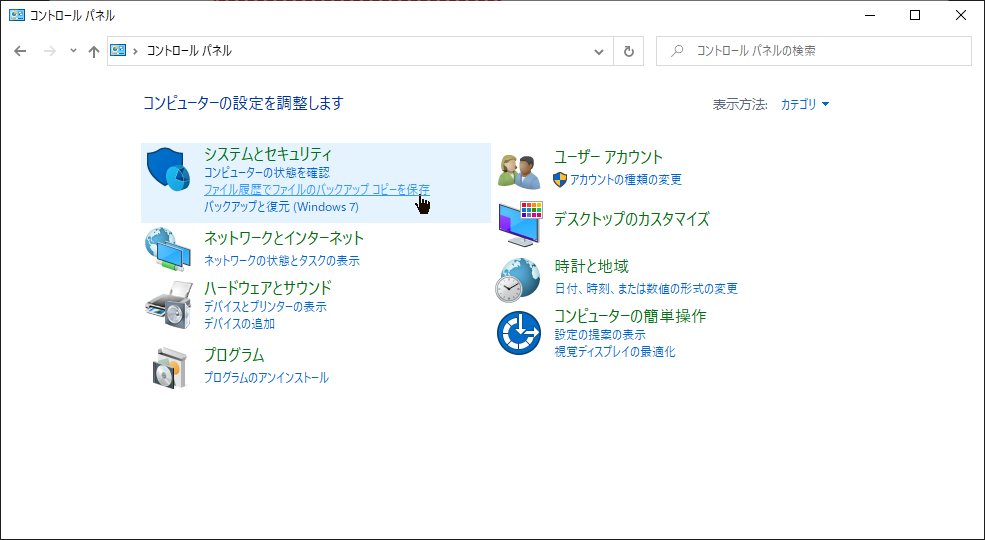Viewport: 985px width, 540px height.
Task: Refresh the Control Panel view
Action: click(629, 51)
